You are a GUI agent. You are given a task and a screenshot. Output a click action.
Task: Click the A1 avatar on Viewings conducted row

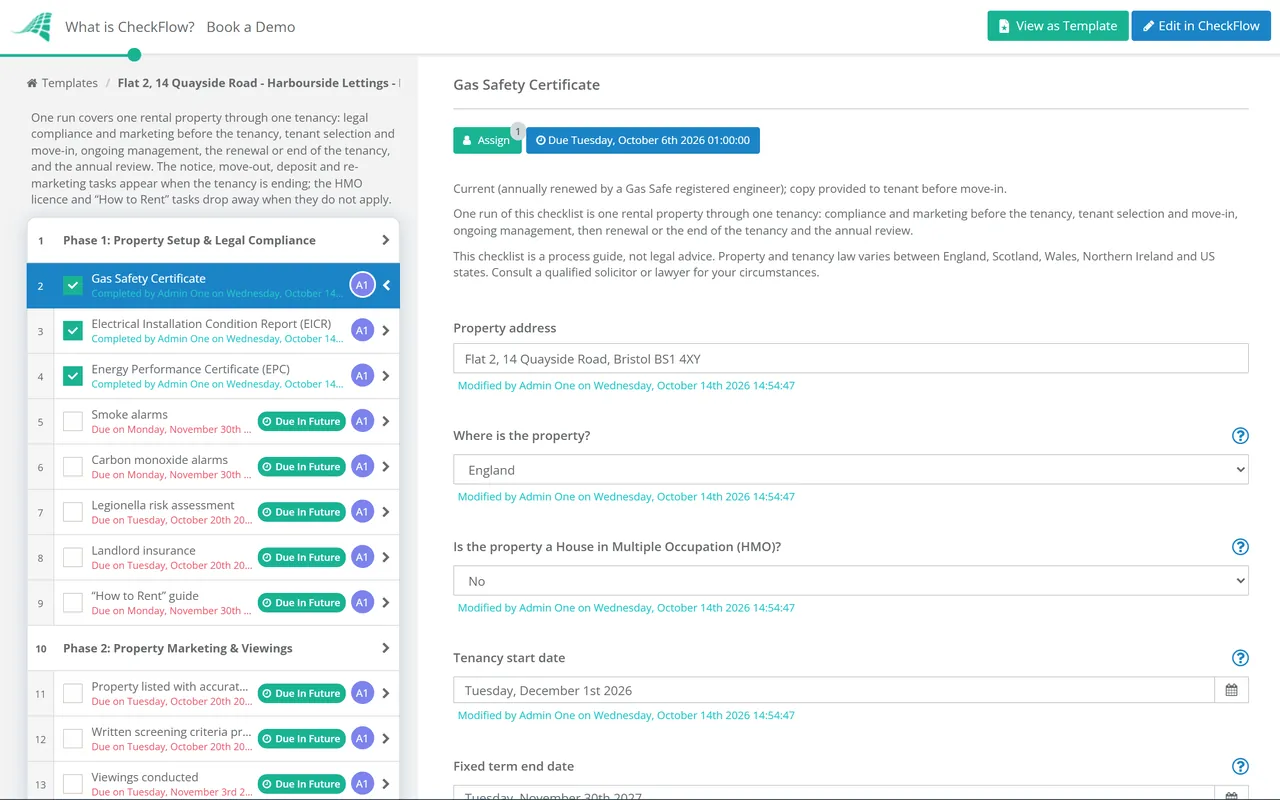[x=362, y=784]
